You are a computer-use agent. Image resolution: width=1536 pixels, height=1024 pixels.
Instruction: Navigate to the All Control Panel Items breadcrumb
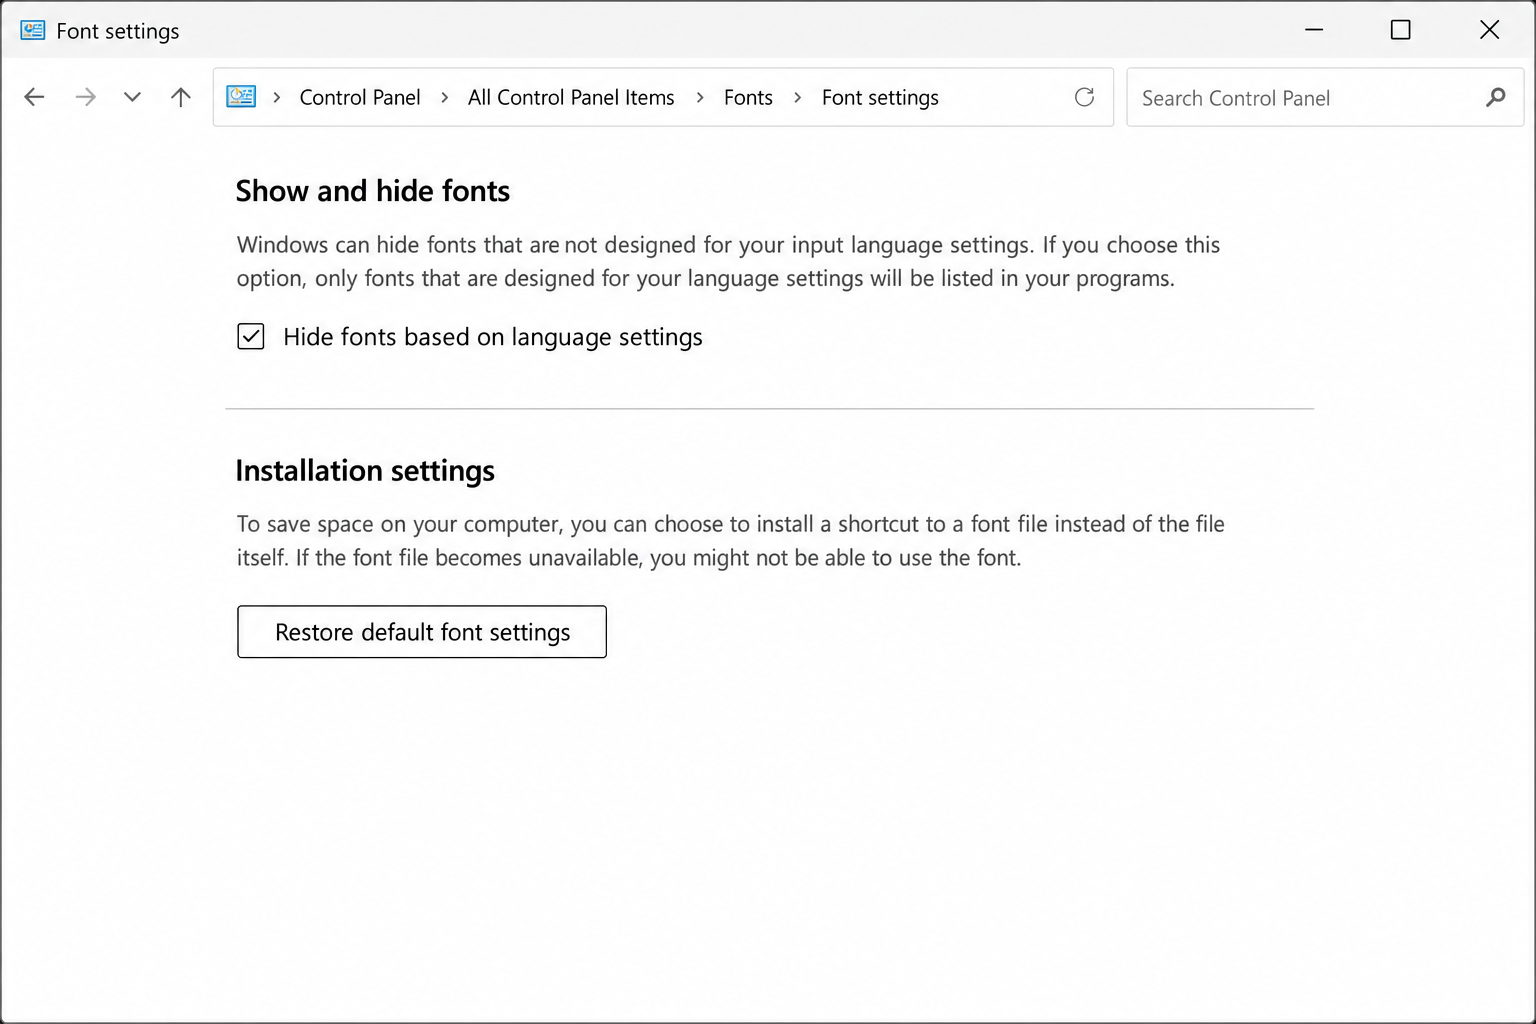571,97
